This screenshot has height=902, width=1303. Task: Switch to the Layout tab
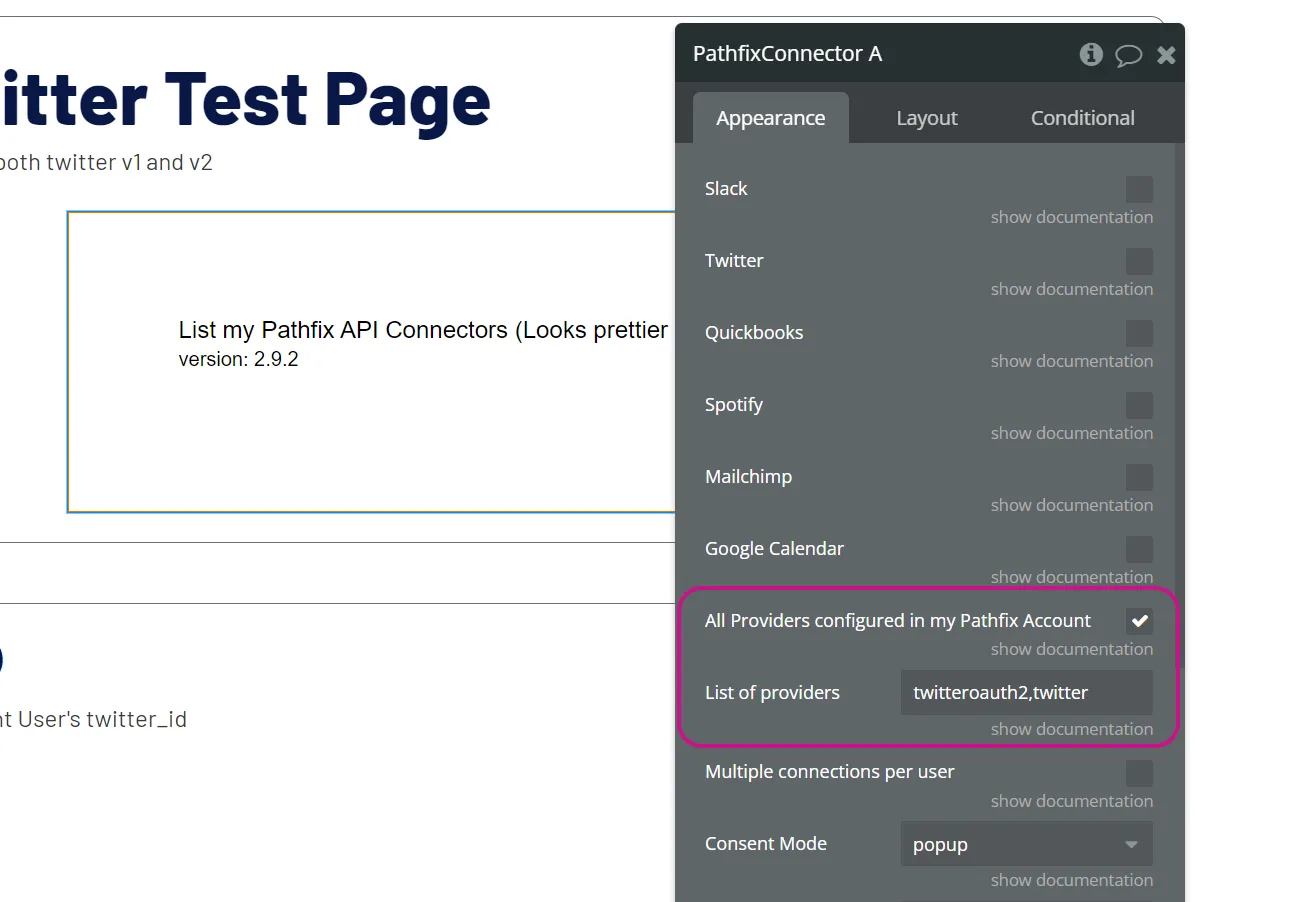927,118
